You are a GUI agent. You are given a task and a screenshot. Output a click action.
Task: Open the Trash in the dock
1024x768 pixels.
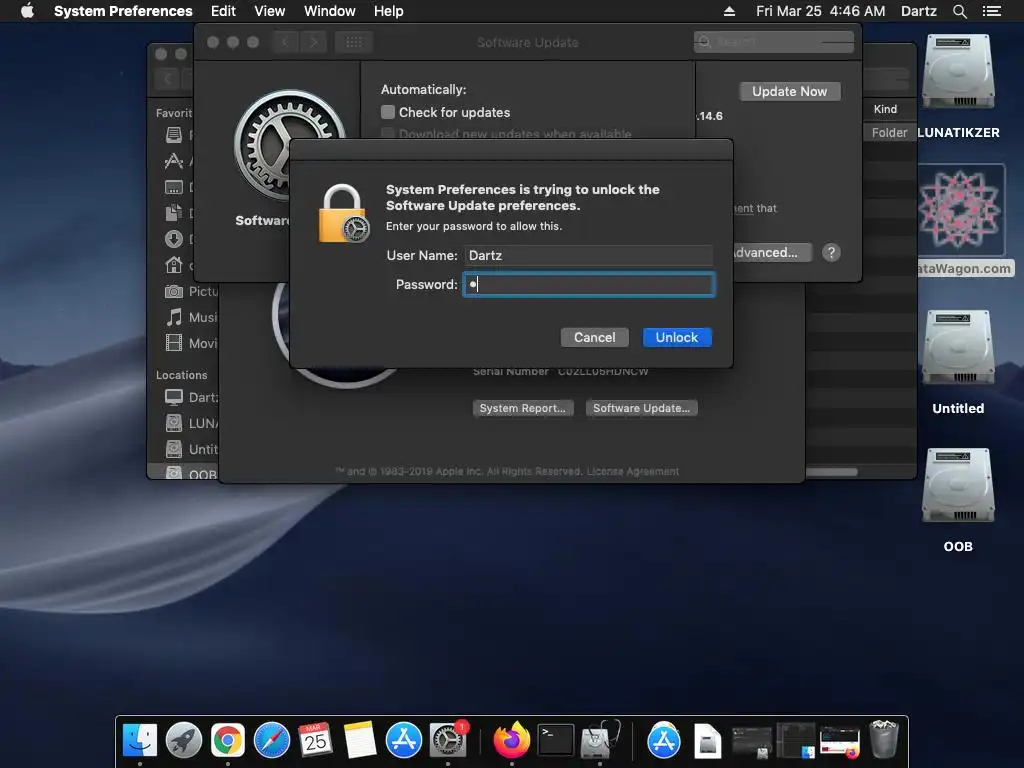click(x=884, y=739)
